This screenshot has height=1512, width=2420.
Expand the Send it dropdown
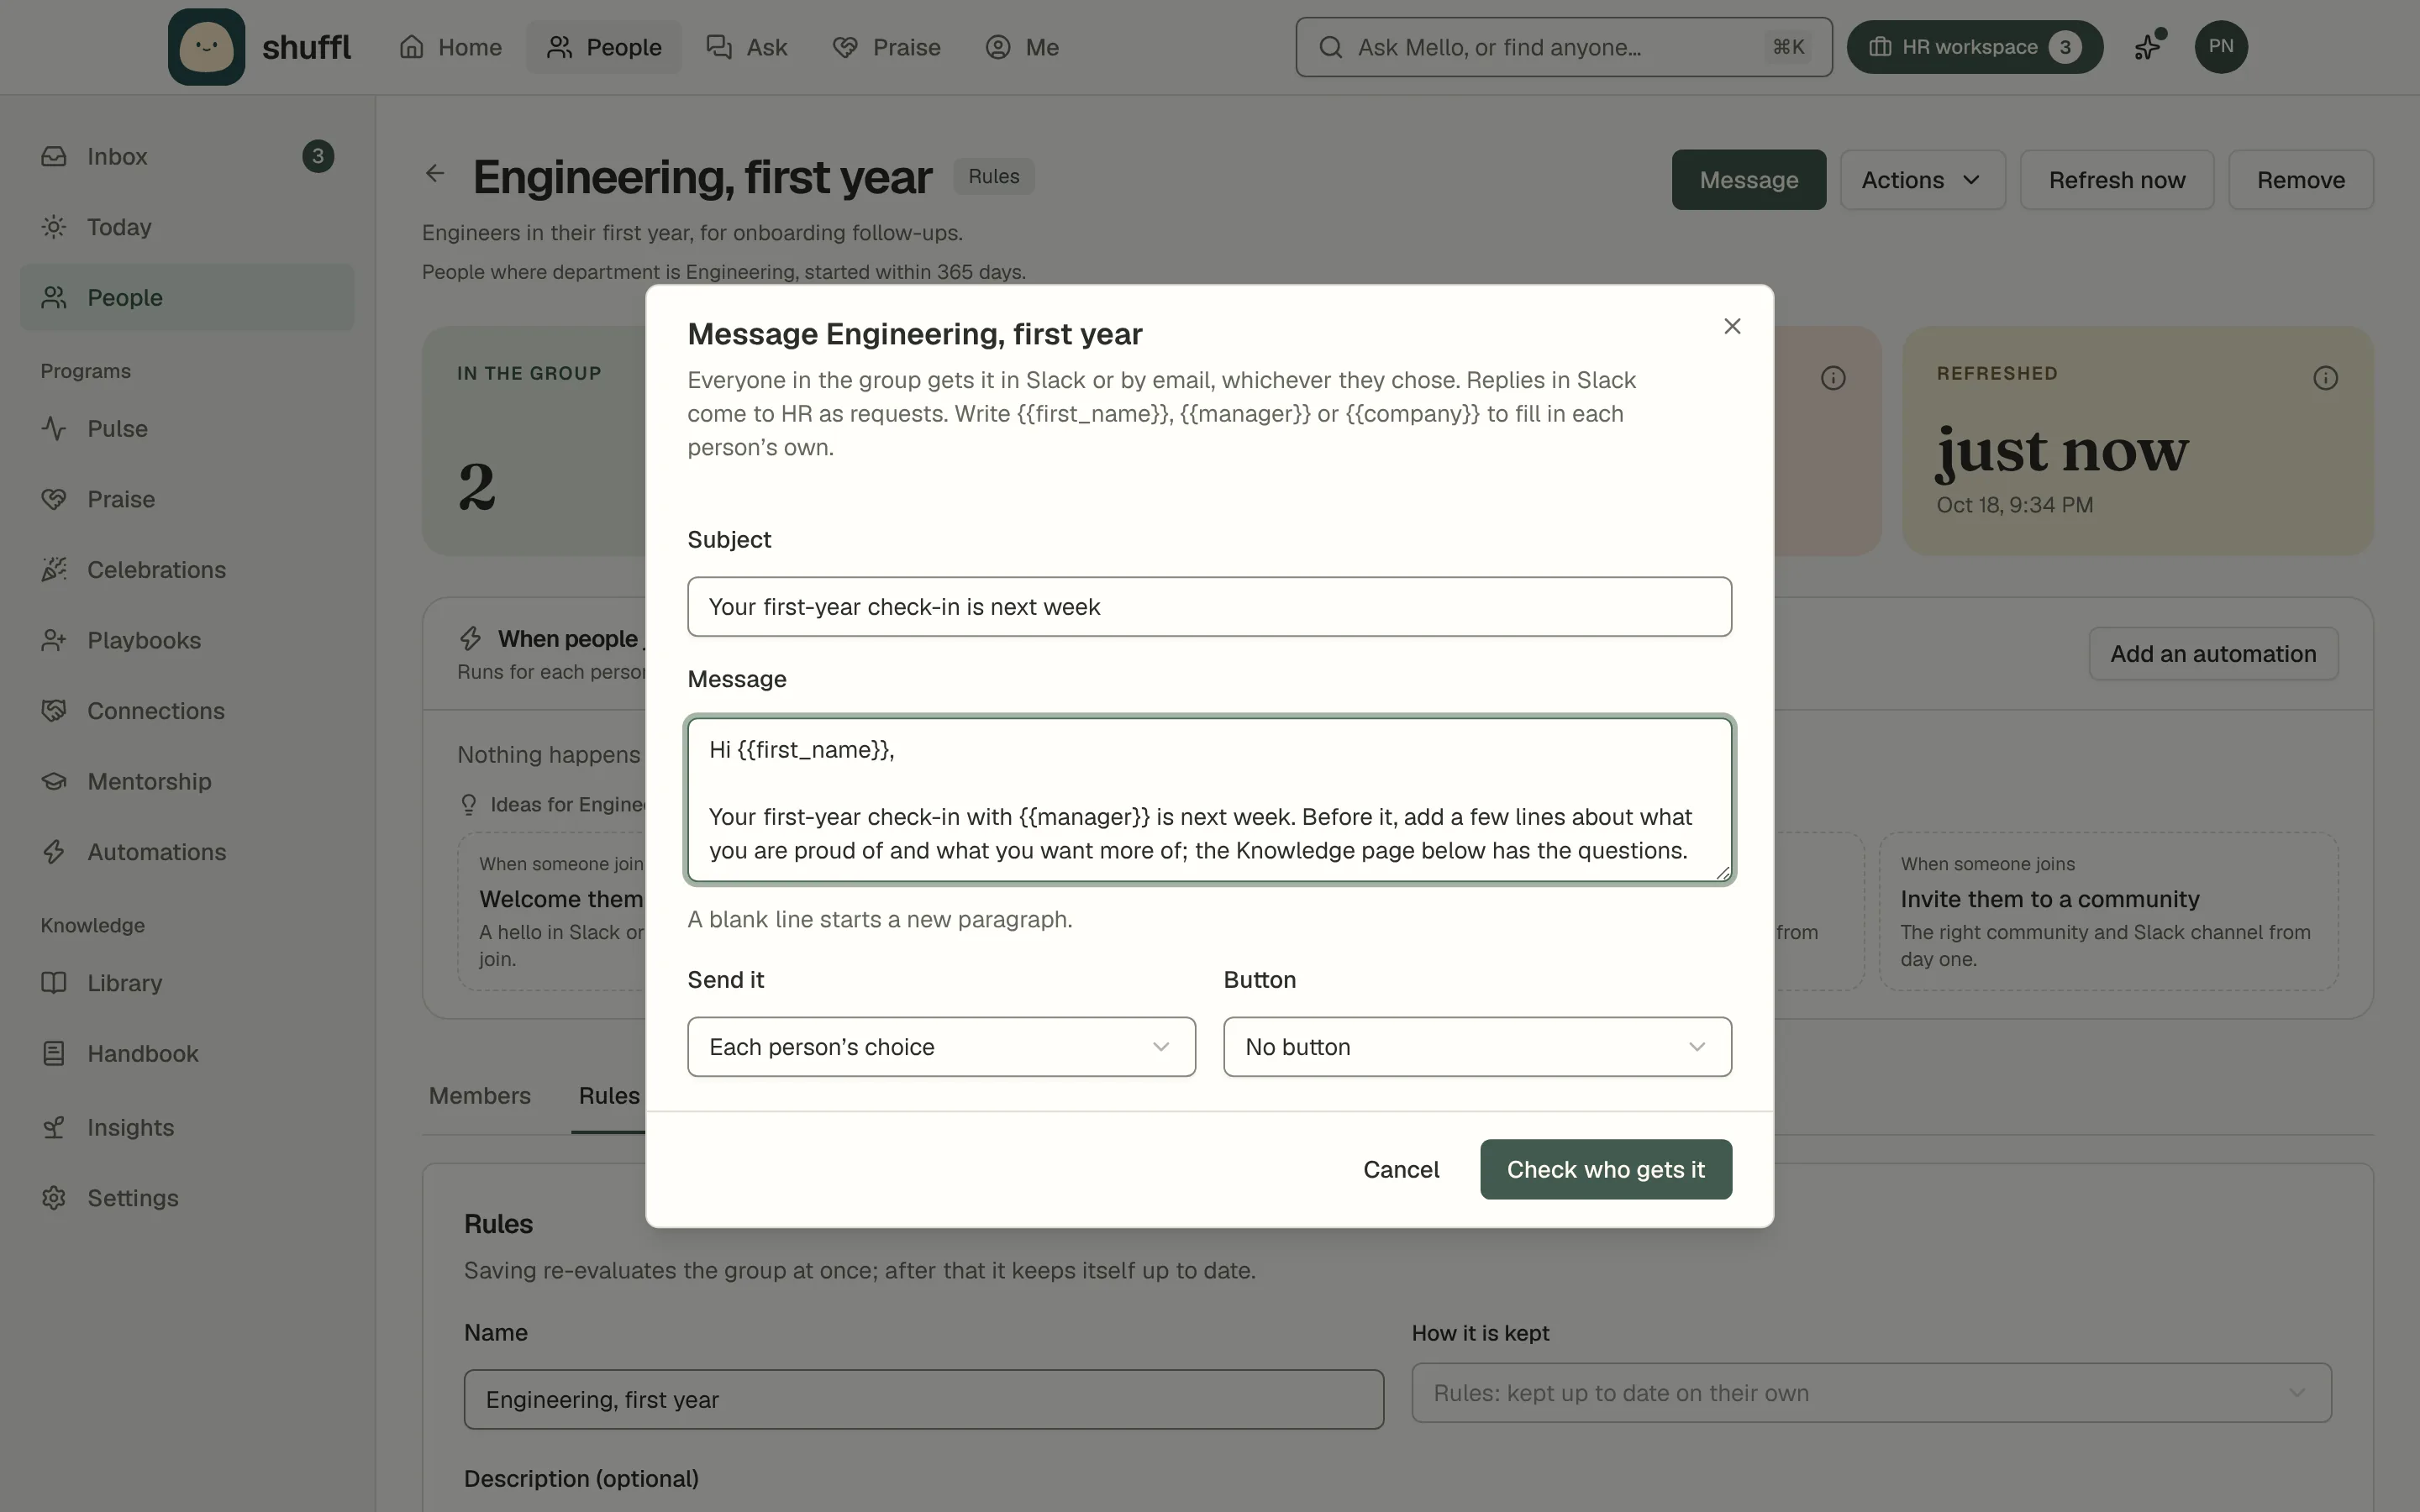(941, 1047)
